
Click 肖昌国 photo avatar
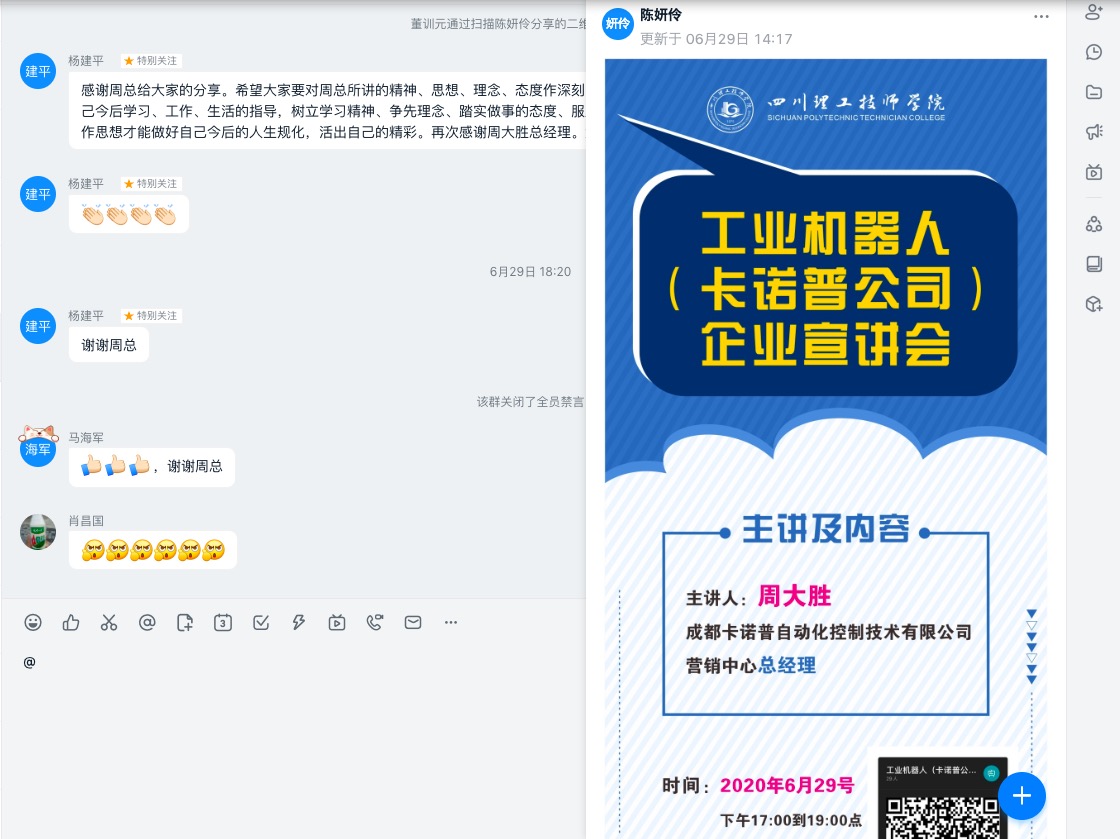[x=38, y=532]
